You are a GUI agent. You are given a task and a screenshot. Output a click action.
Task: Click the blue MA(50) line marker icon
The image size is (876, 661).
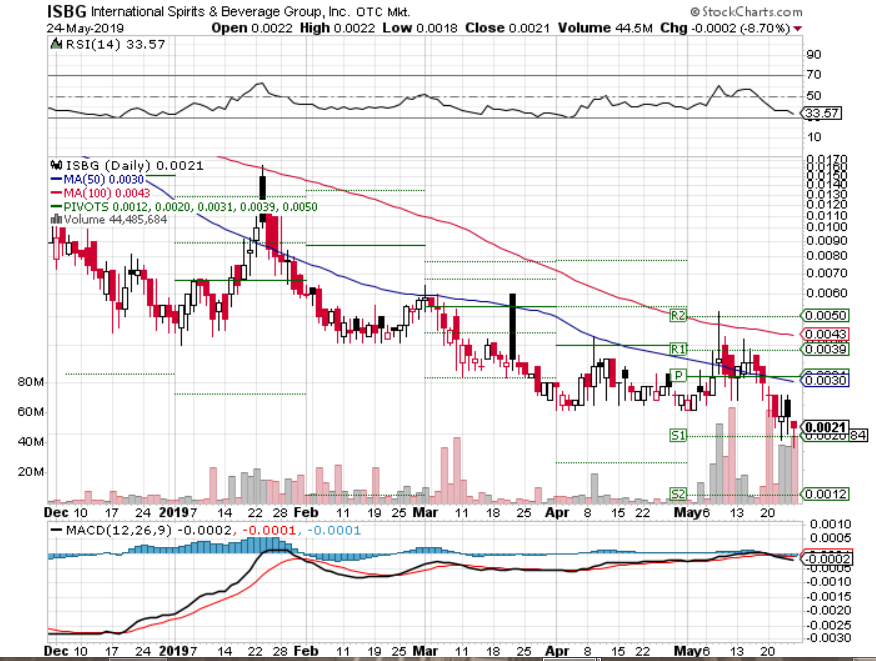pyautogui.click(x=57, y=179)
